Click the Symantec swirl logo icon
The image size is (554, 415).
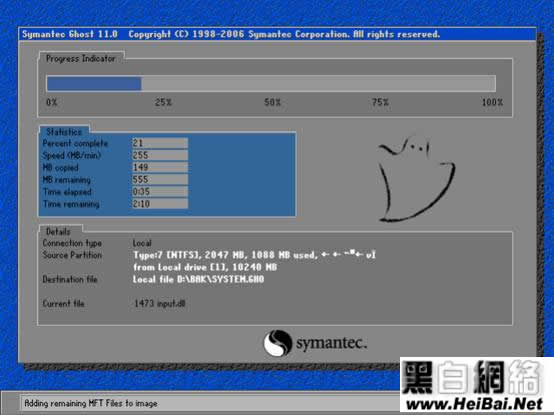(x=278, y=343)
